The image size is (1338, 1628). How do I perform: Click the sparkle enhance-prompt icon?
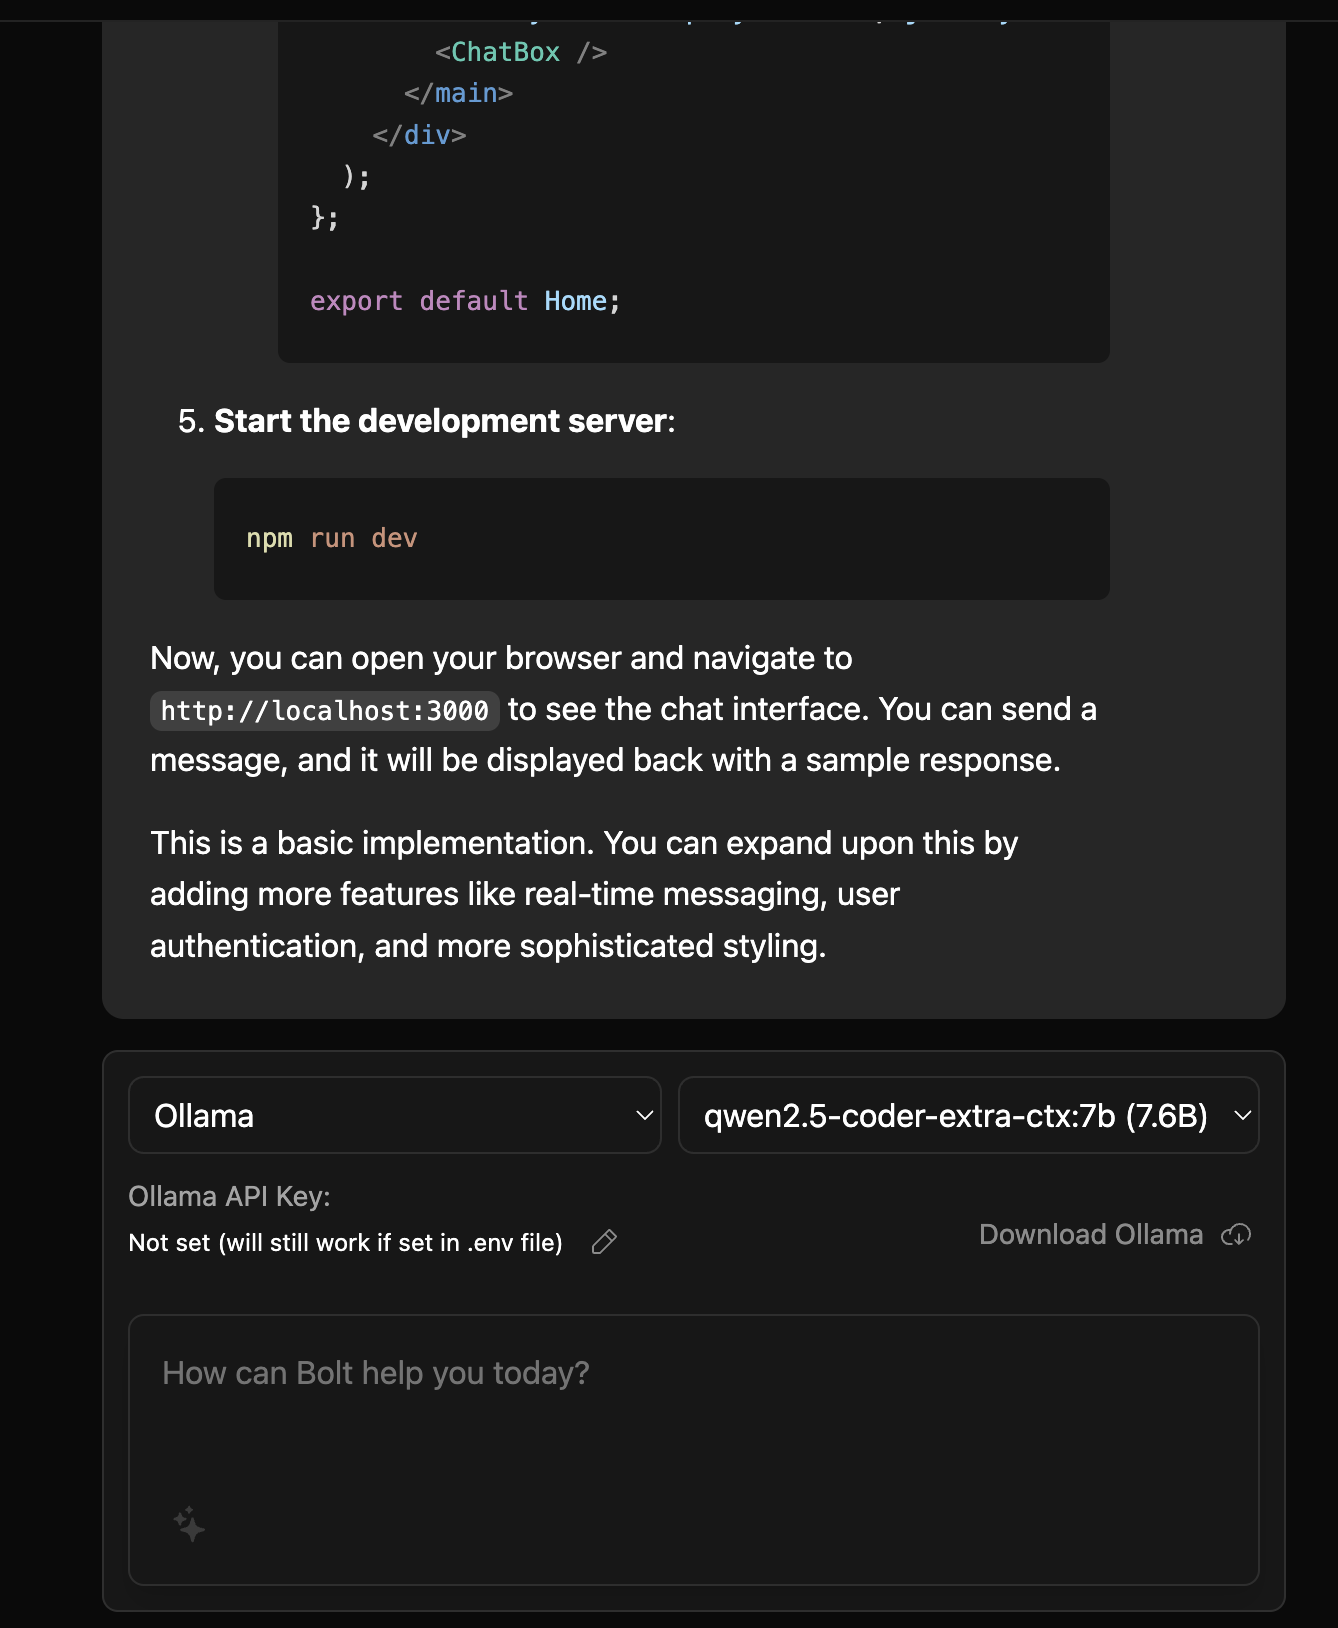(189, 1524)
